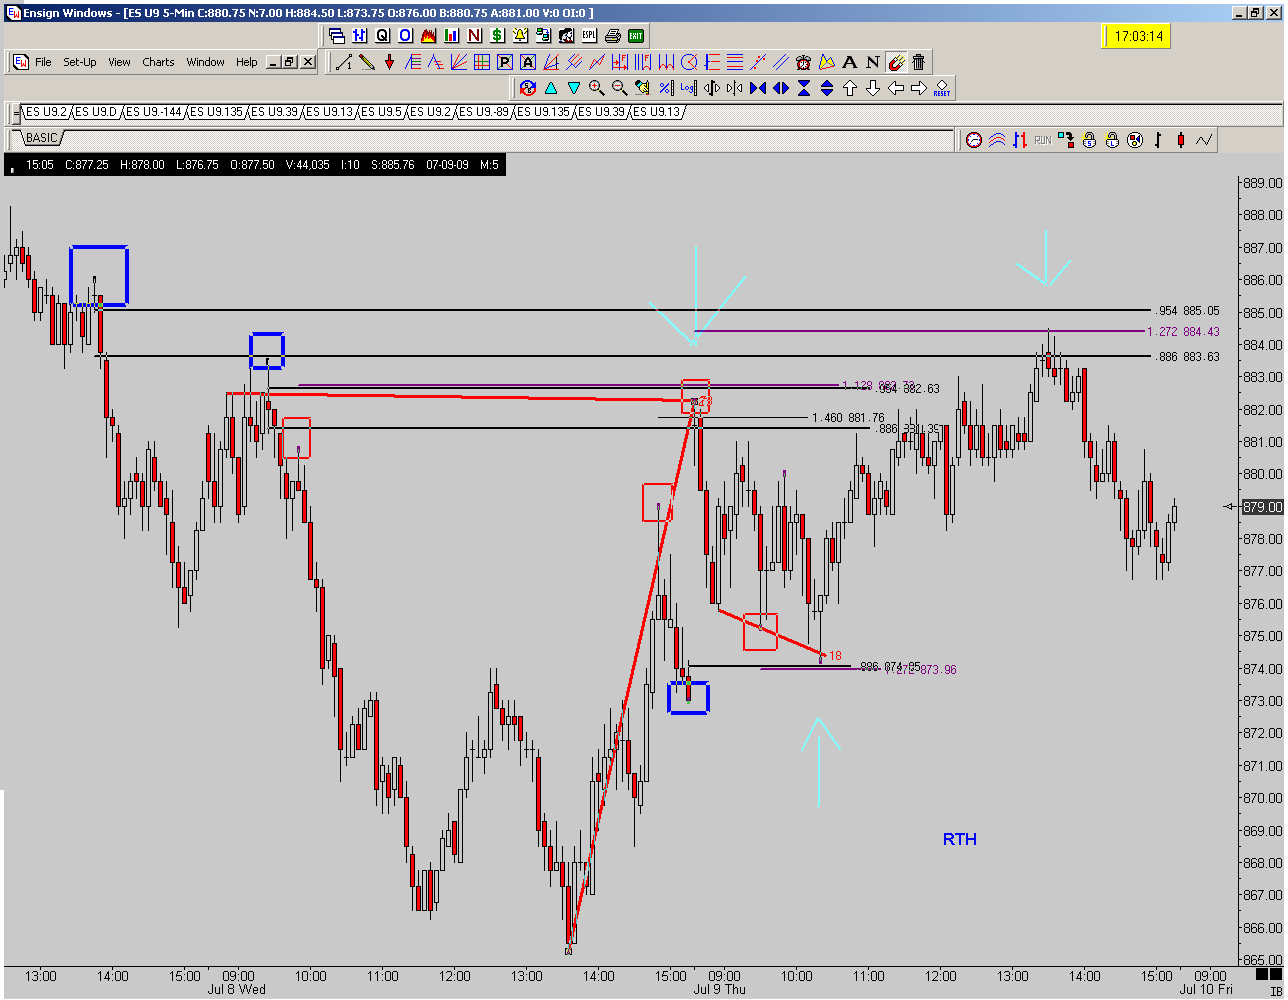Switch to line chart style

coord(1204,140)
